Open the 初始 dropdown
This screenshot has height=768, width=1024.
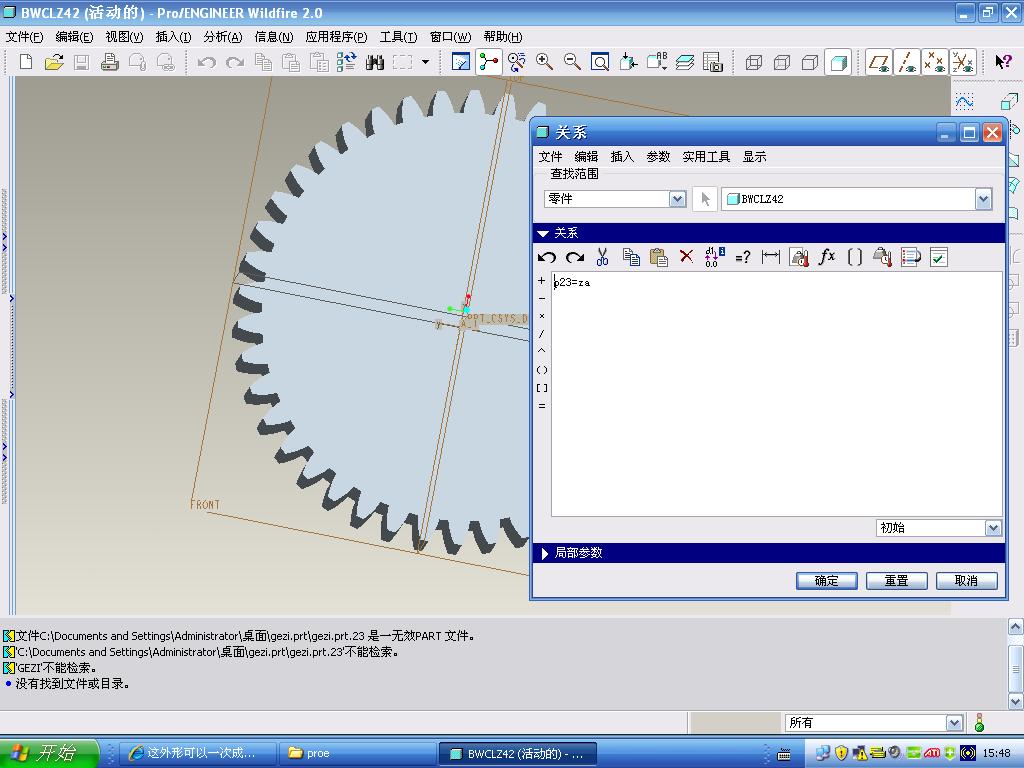(993, 528)
